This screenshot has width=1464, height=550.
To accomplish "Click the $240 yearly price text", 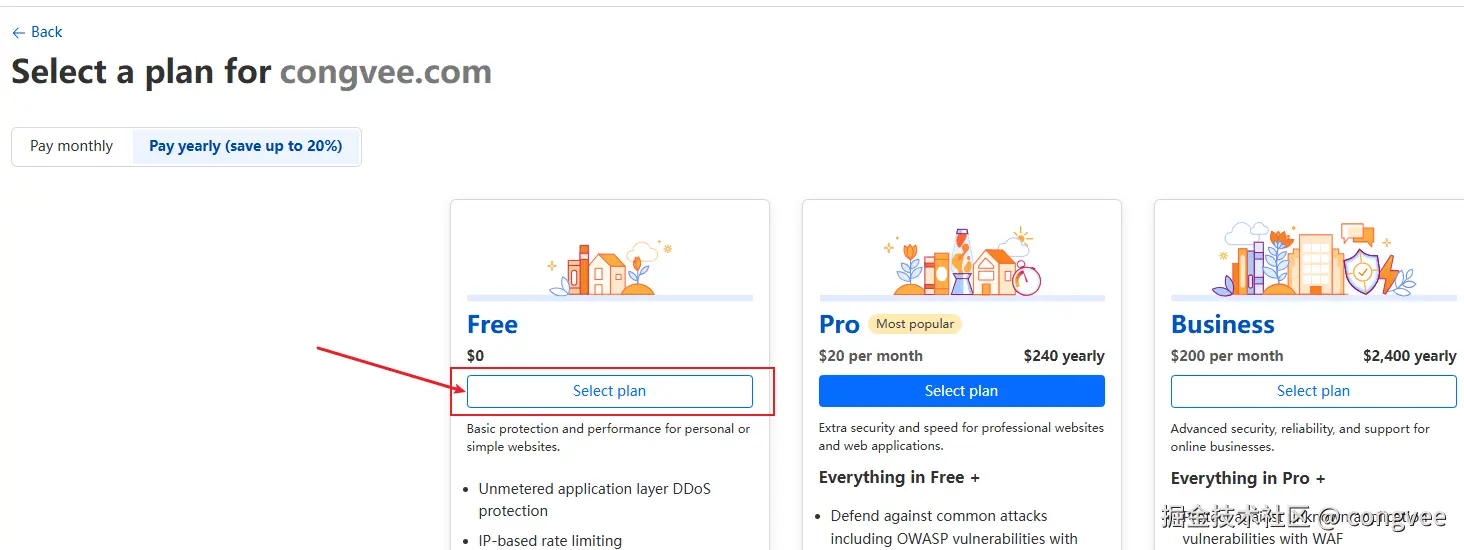I will coord(1063,356).
